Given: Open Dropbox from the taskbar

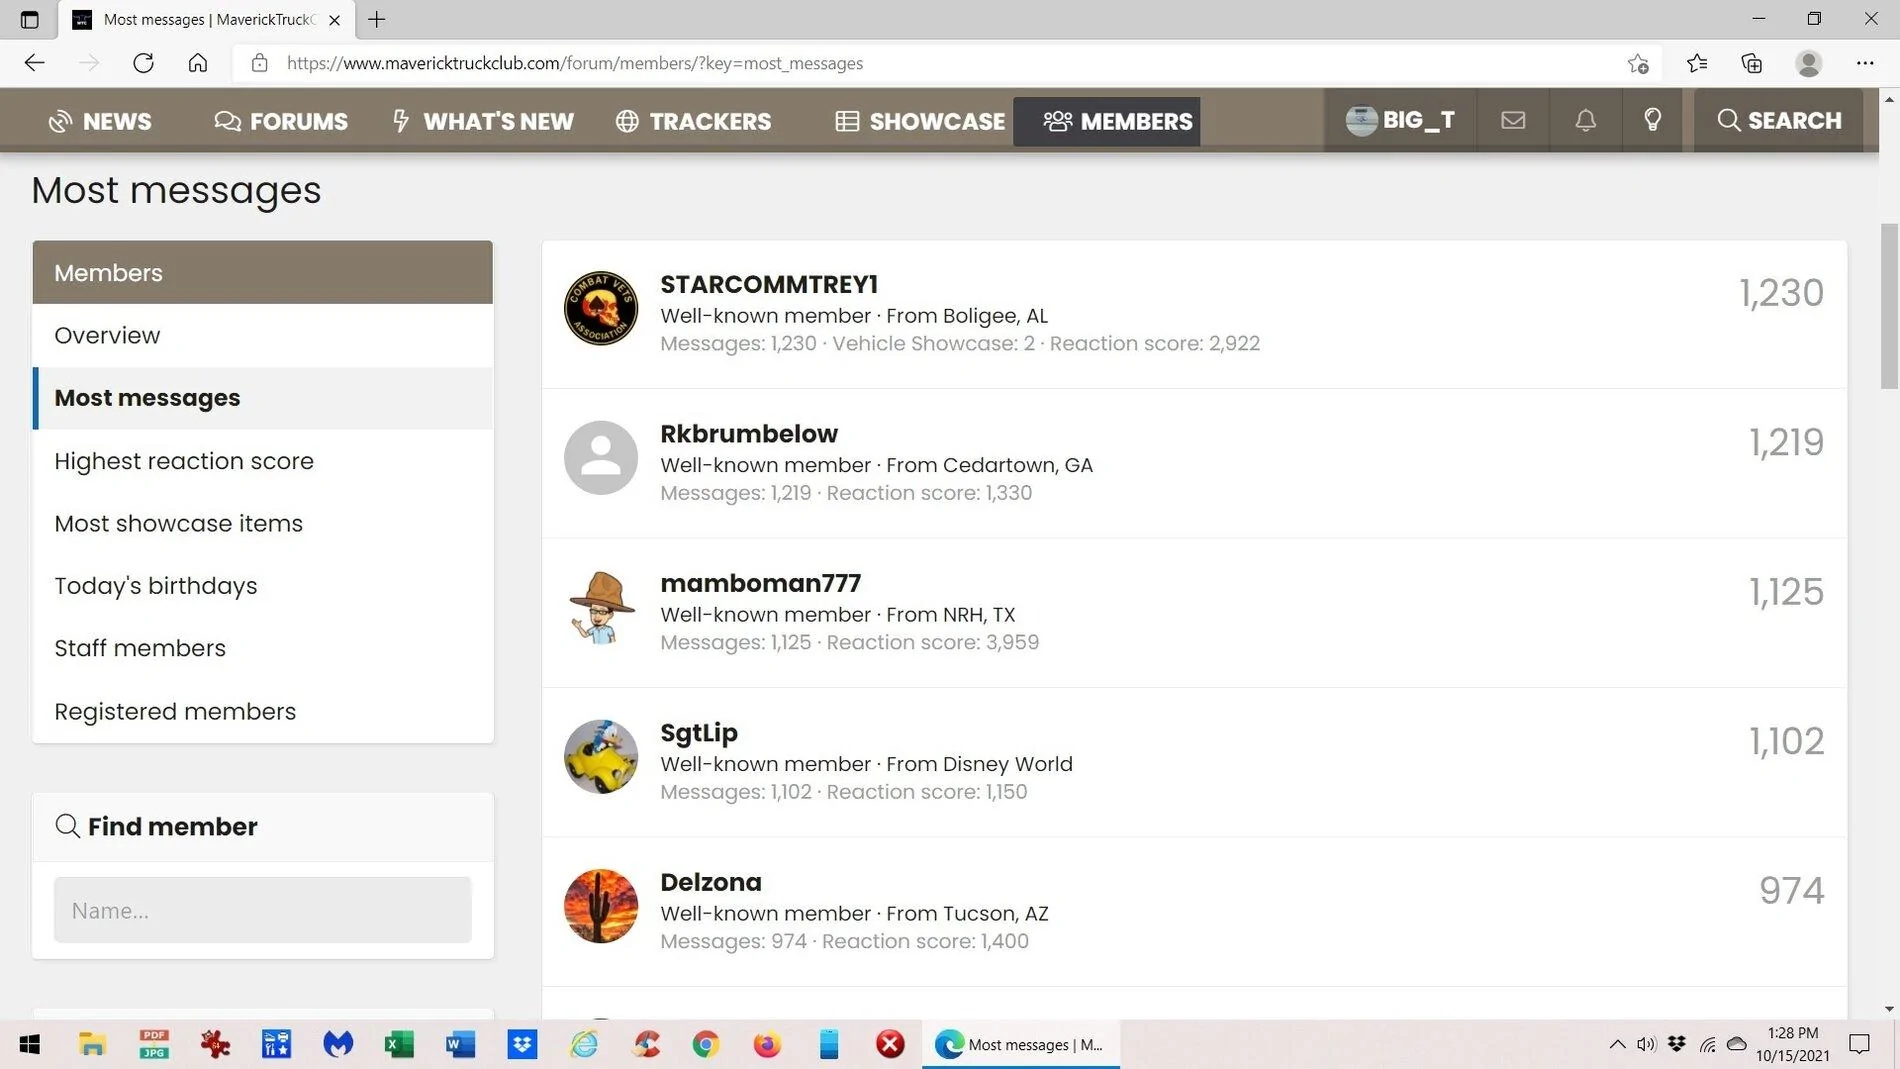Looking at the screenshot, I should coord(522,1044).
